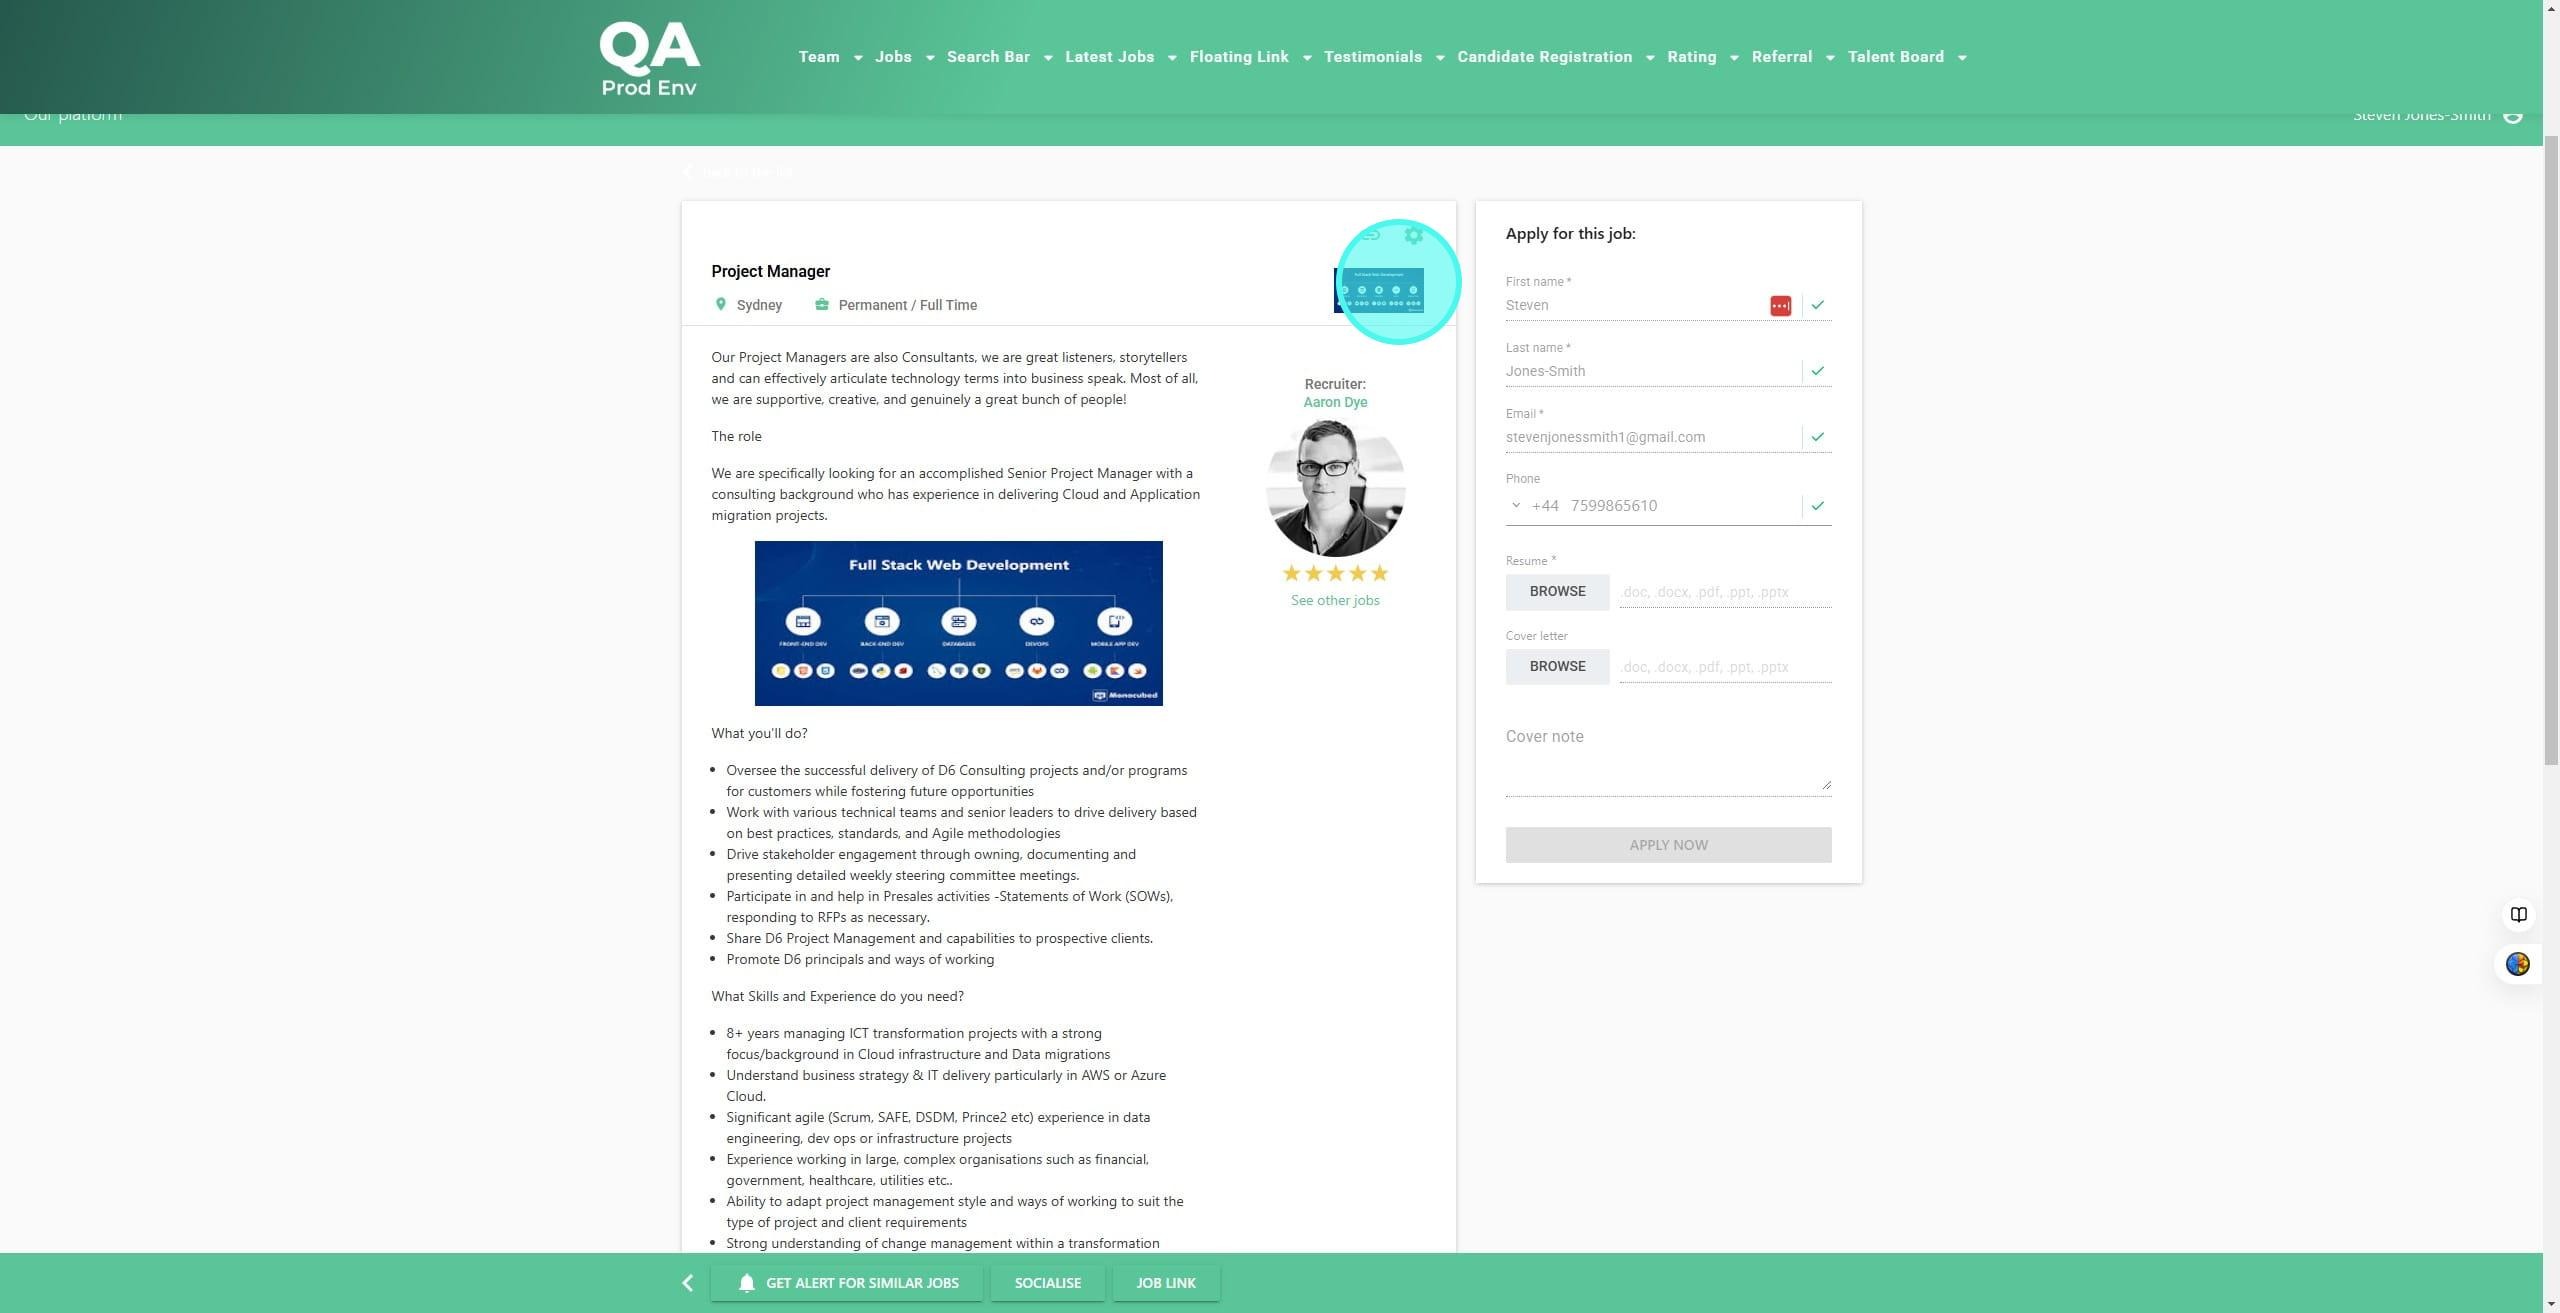Image resolution: width=2560 pixels, height=1313 pixels.
Task: Expand the phone country code dropdown
Action: 1516,506
